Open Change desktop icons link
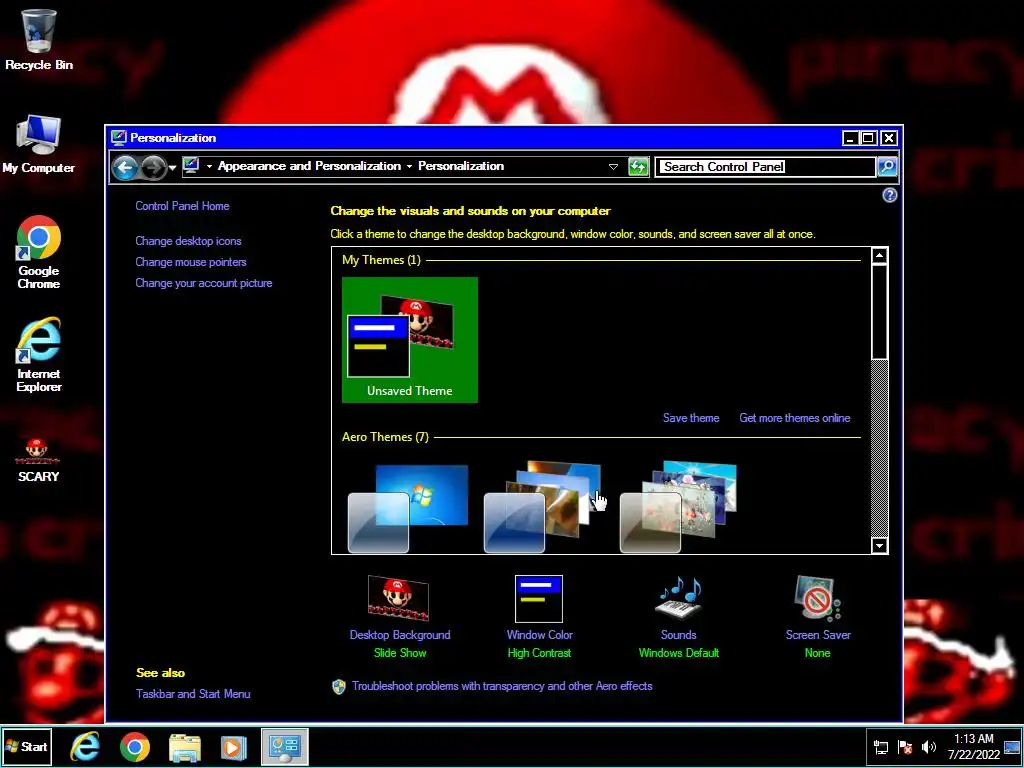Viewport: 1024px width, 768px height. pos(188,241)
